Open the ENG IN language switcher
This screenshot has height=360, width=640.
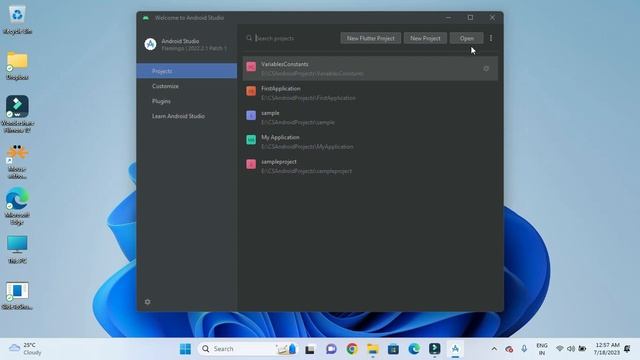542,349
